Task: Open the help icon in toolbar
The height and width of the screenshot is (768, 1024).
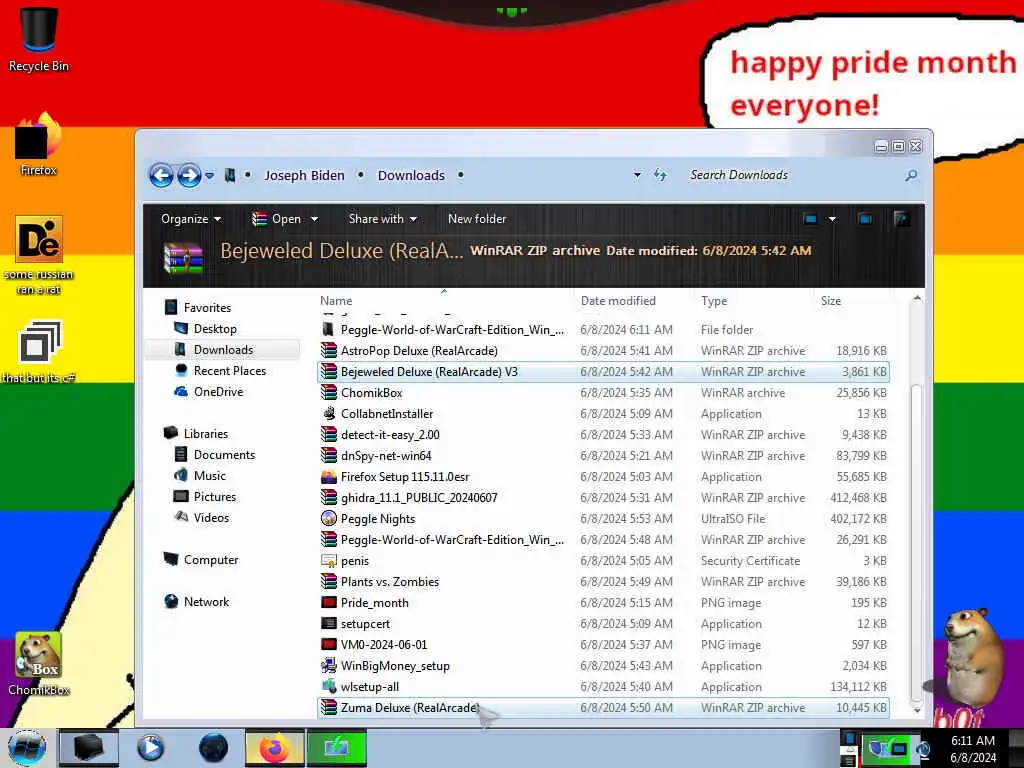Action: click(x=901, y=219)
